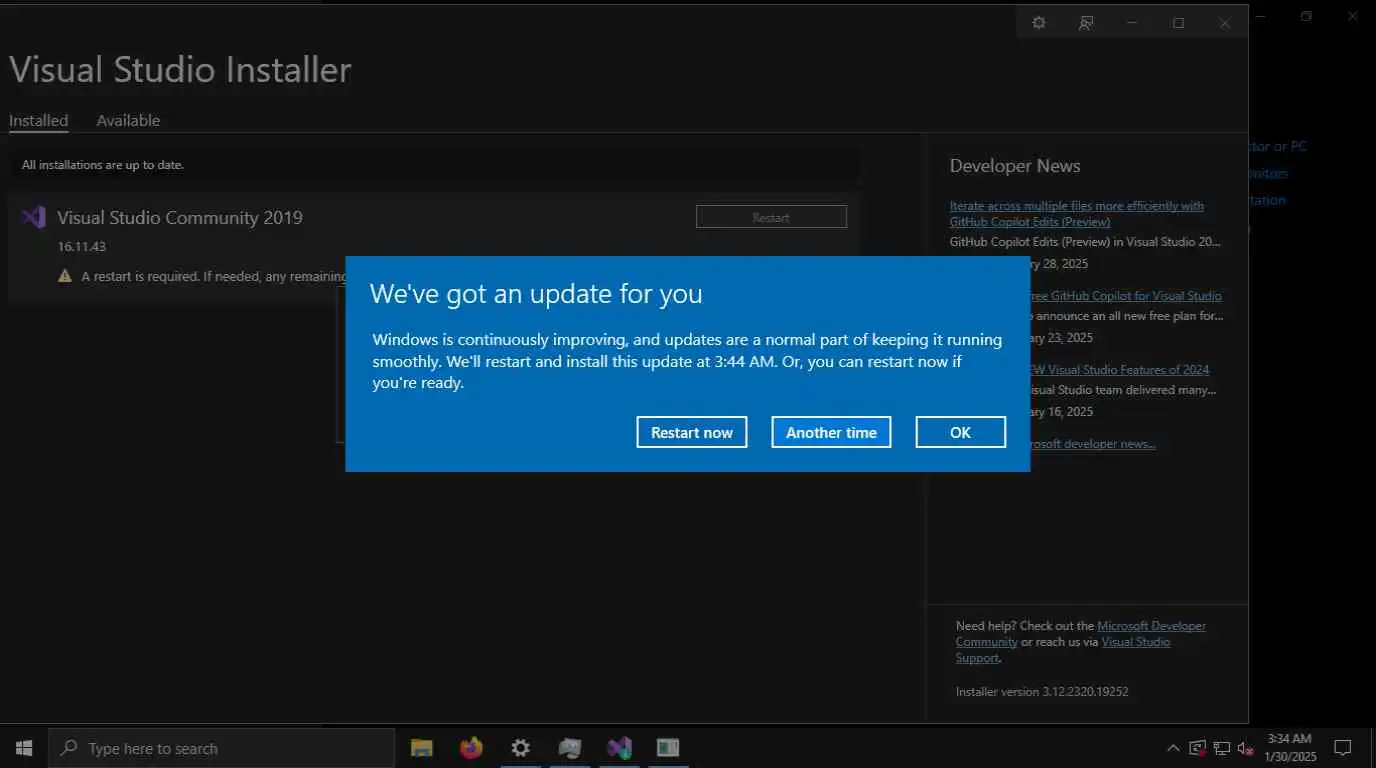Open Settings gear on the taskbar
This screenshot has width=1376, height=768.
coord(520,748)
